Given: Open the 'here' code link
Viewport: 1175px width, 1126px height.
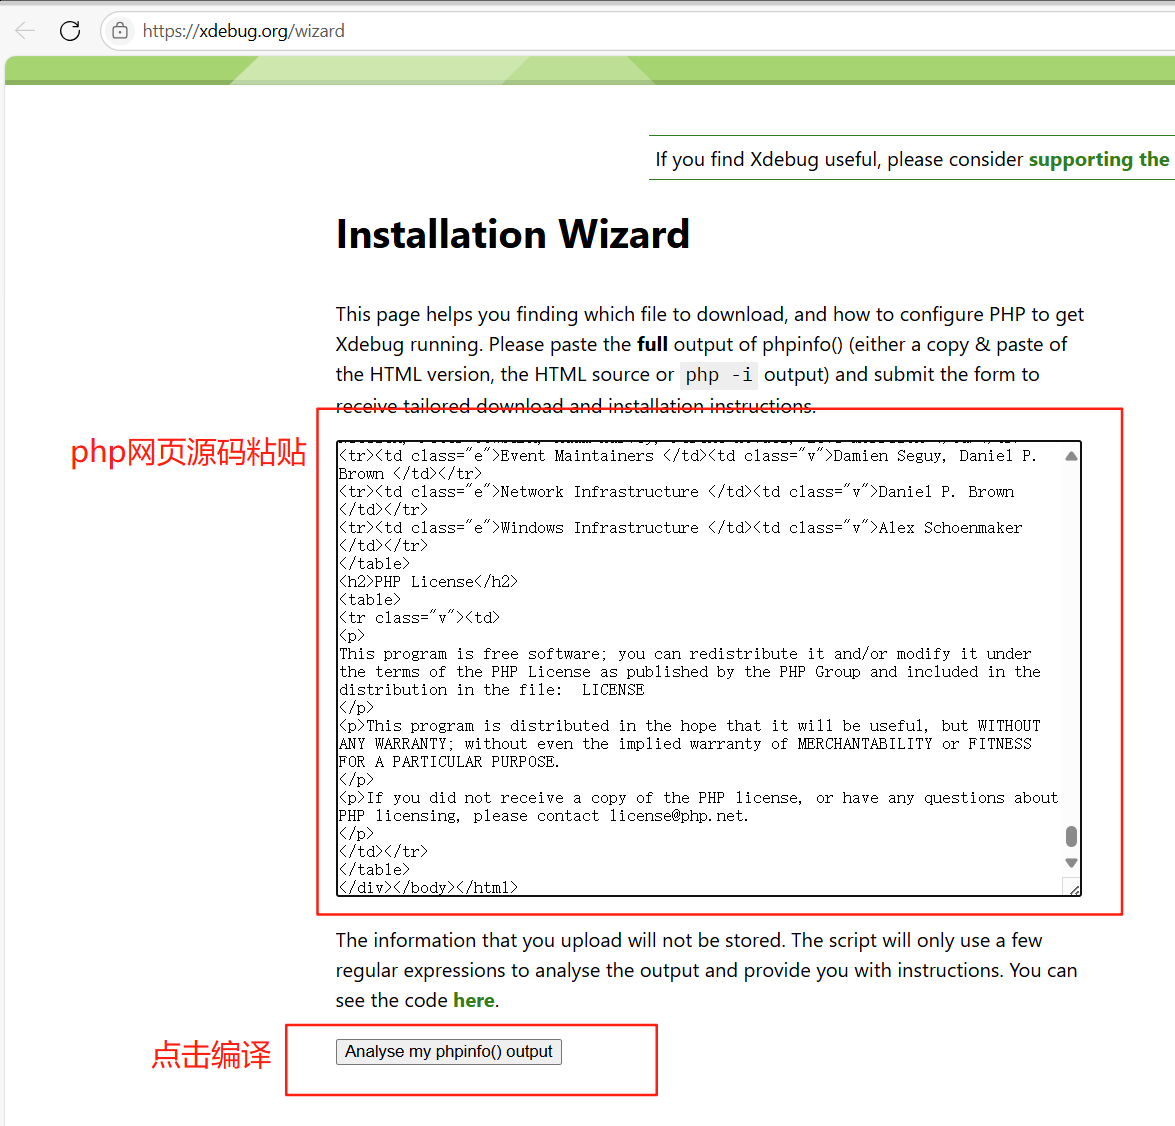Looking at the screenshot, I should click(x=474, y=1000).
